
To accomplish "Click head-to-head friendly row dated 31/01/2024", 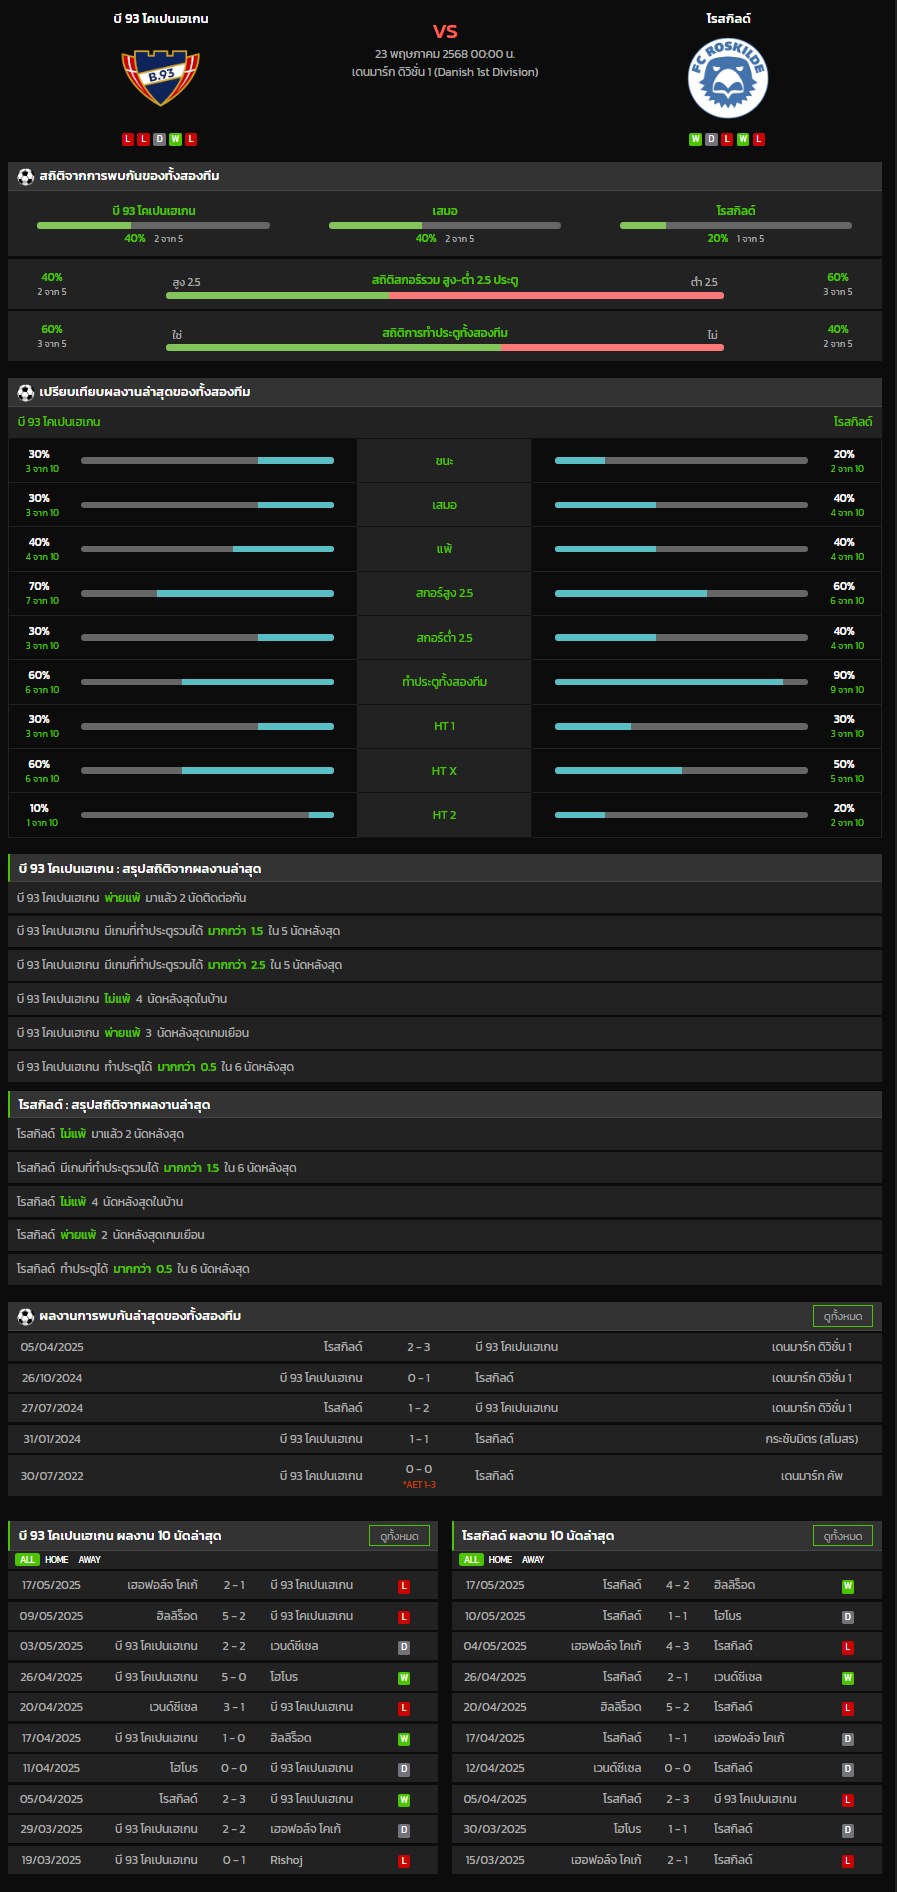I will (445, 1439).
